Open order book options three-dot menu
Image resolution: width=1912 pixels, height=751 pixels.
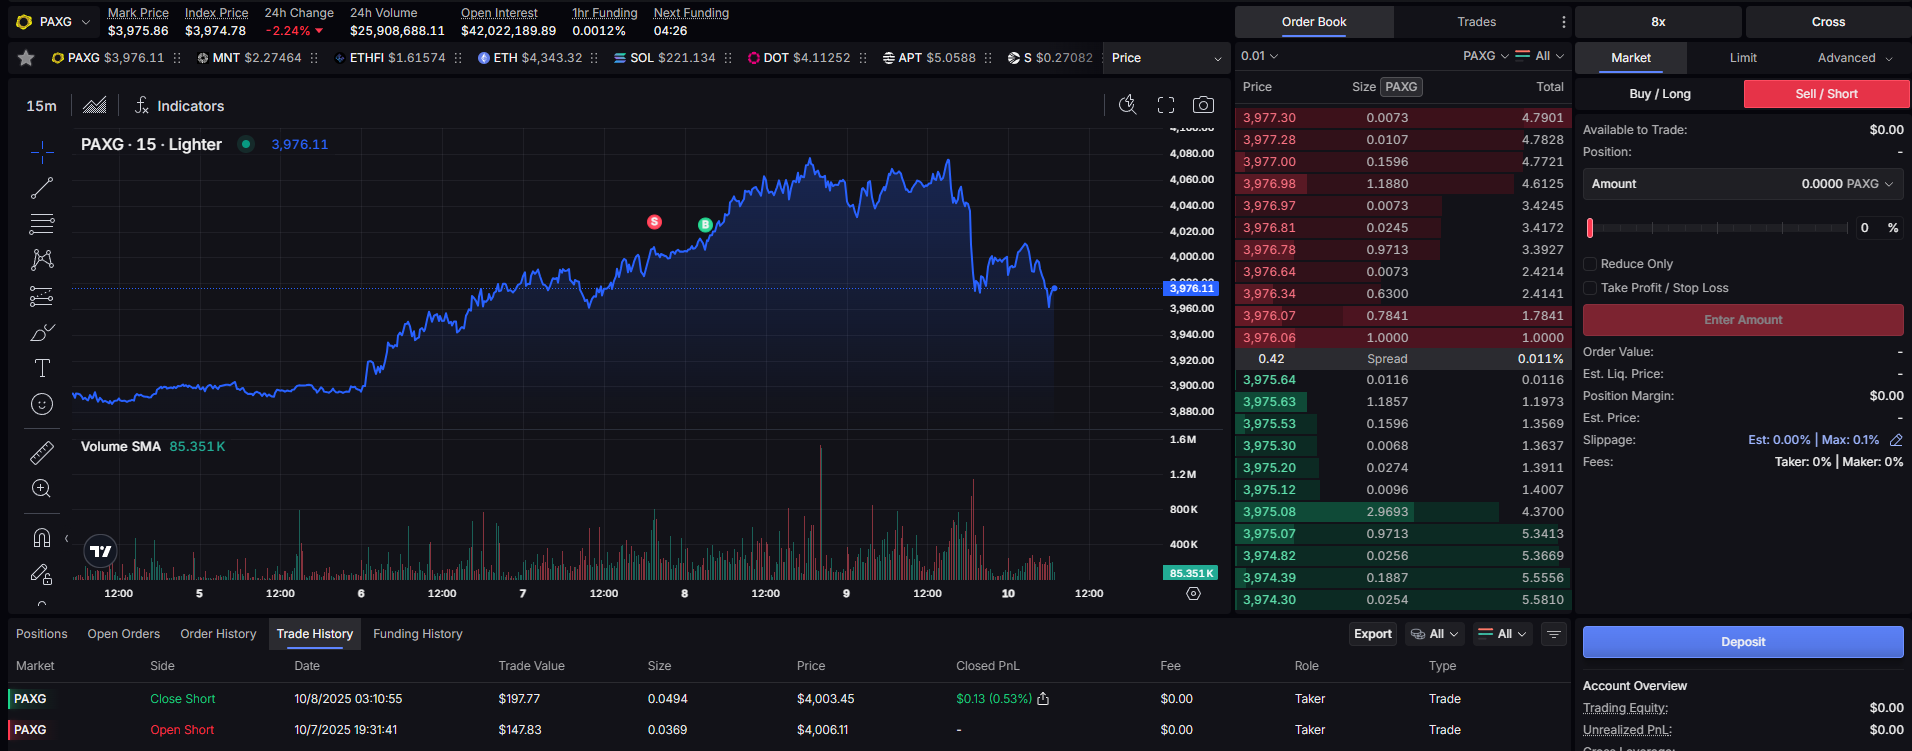[x=1564, y=22]
